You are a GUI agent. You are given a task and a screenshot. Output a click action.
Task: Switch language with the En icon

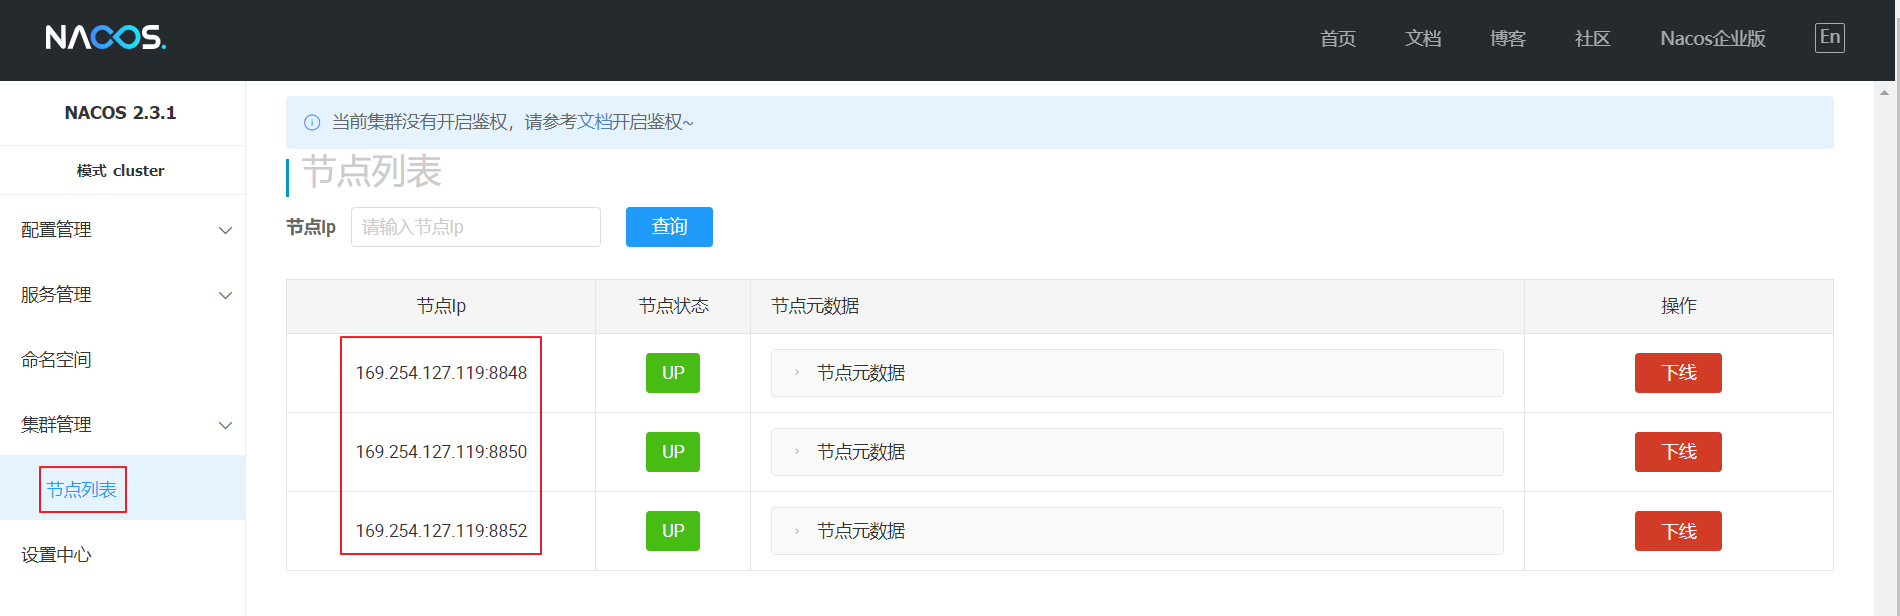pyautogui.click(x=1829, y=38)
